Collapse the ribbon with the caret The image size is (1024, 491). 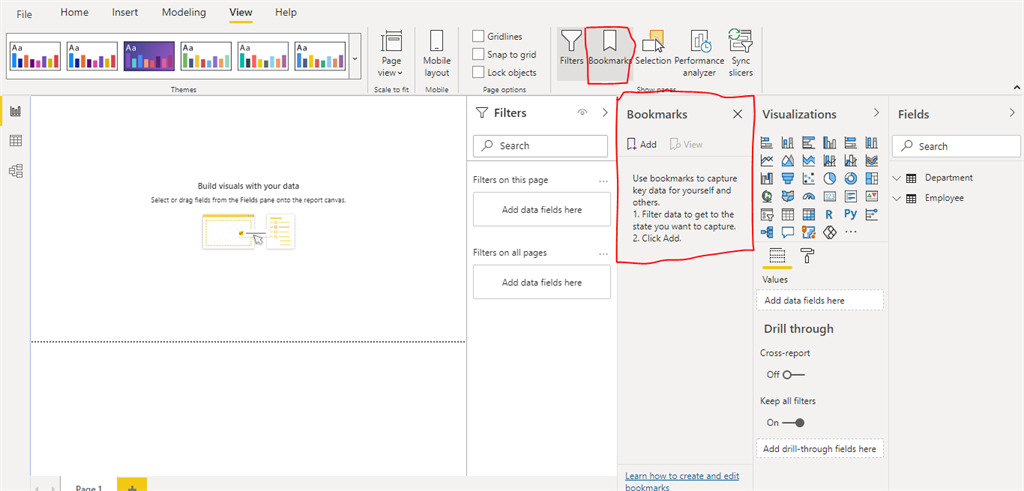pyautogui.click(x=1016, y=87)
